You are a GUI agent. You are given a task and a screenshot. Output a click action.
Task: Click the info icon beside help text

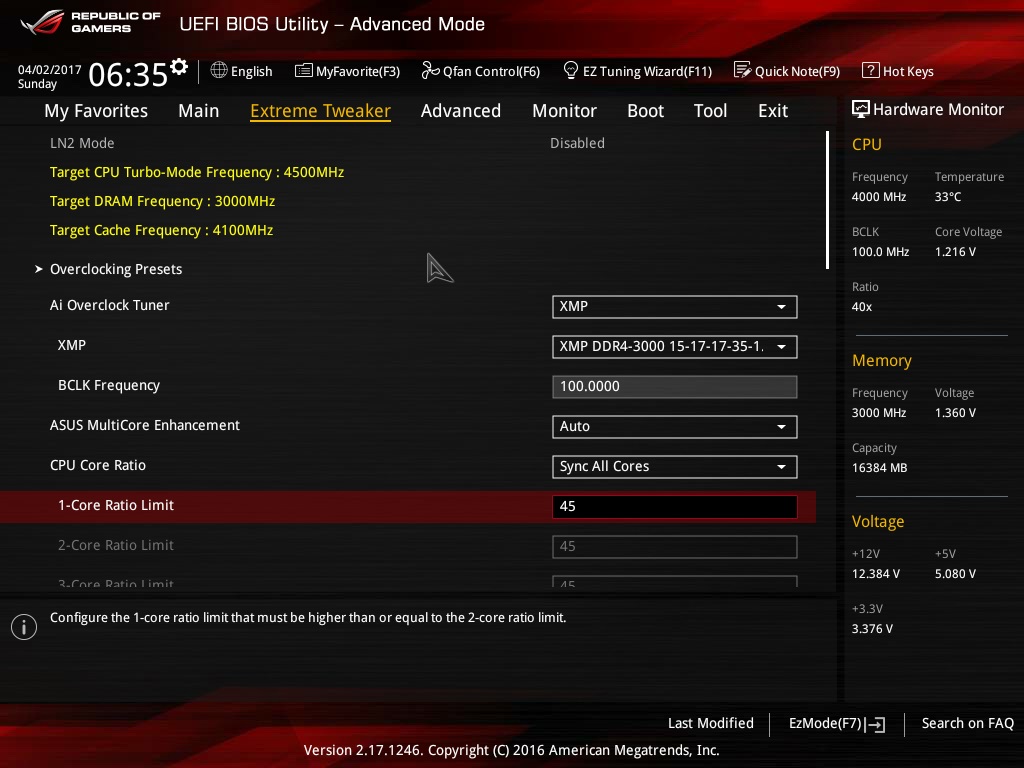[24, 627]
